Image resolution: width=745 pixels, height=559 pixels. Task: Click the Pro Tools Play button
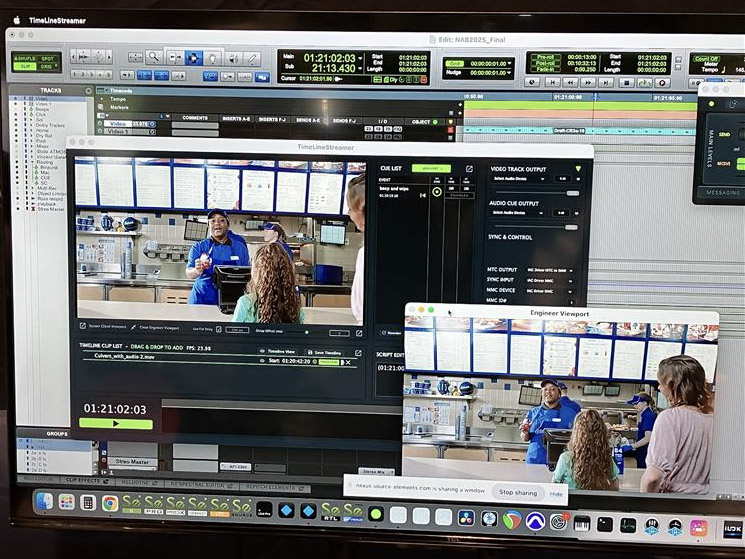point(644,83)
